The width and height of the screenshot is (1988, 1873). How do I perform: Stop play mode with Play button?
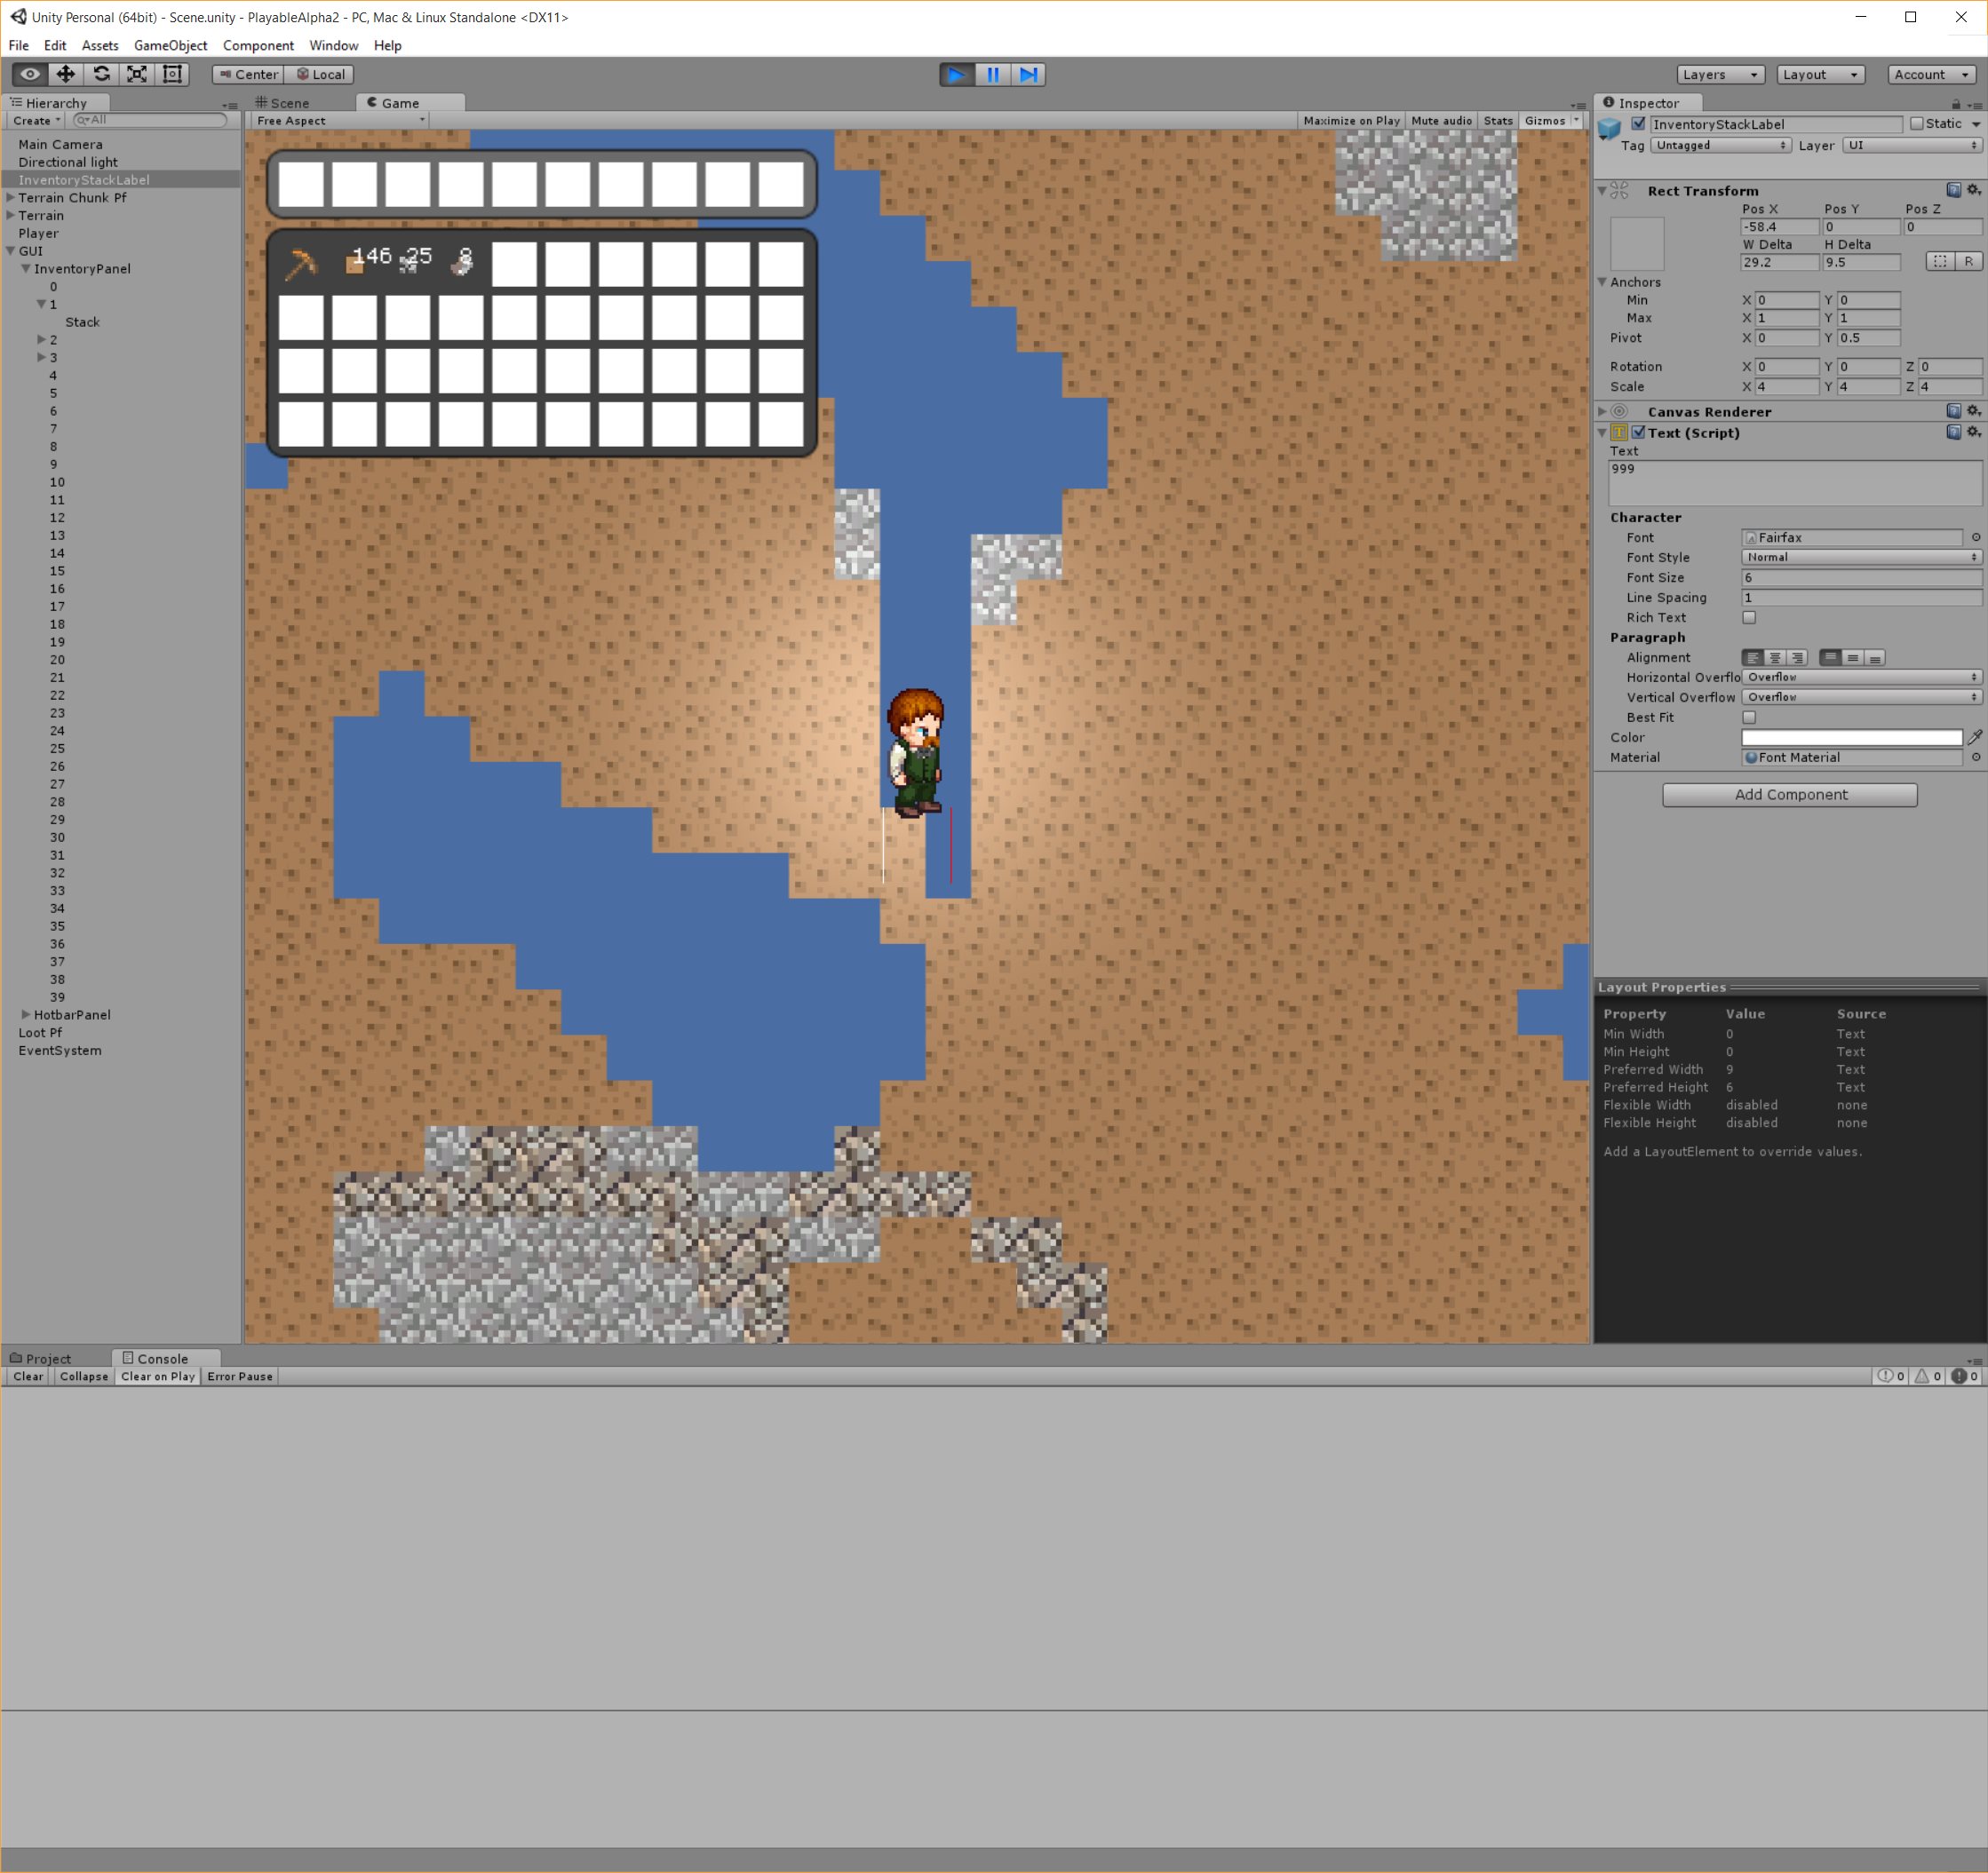click(956, 74)
